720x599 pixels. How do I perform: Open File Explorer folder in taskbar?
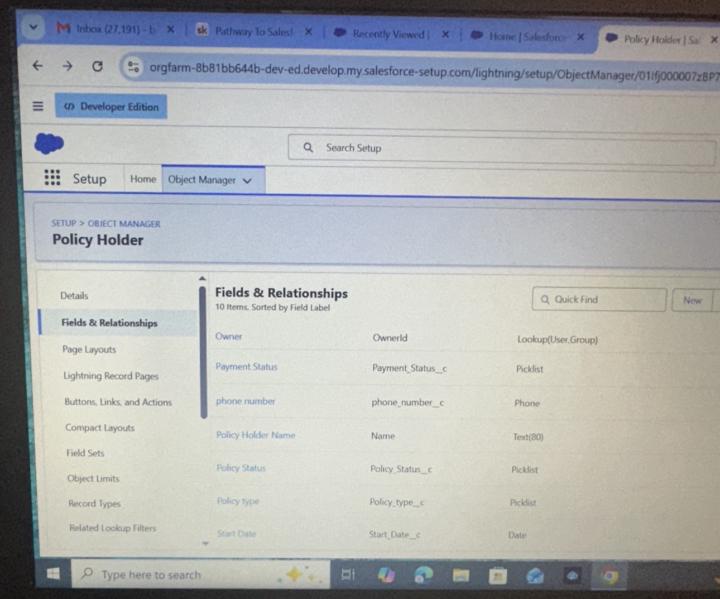pyautogui.click(x=461, y=575)
